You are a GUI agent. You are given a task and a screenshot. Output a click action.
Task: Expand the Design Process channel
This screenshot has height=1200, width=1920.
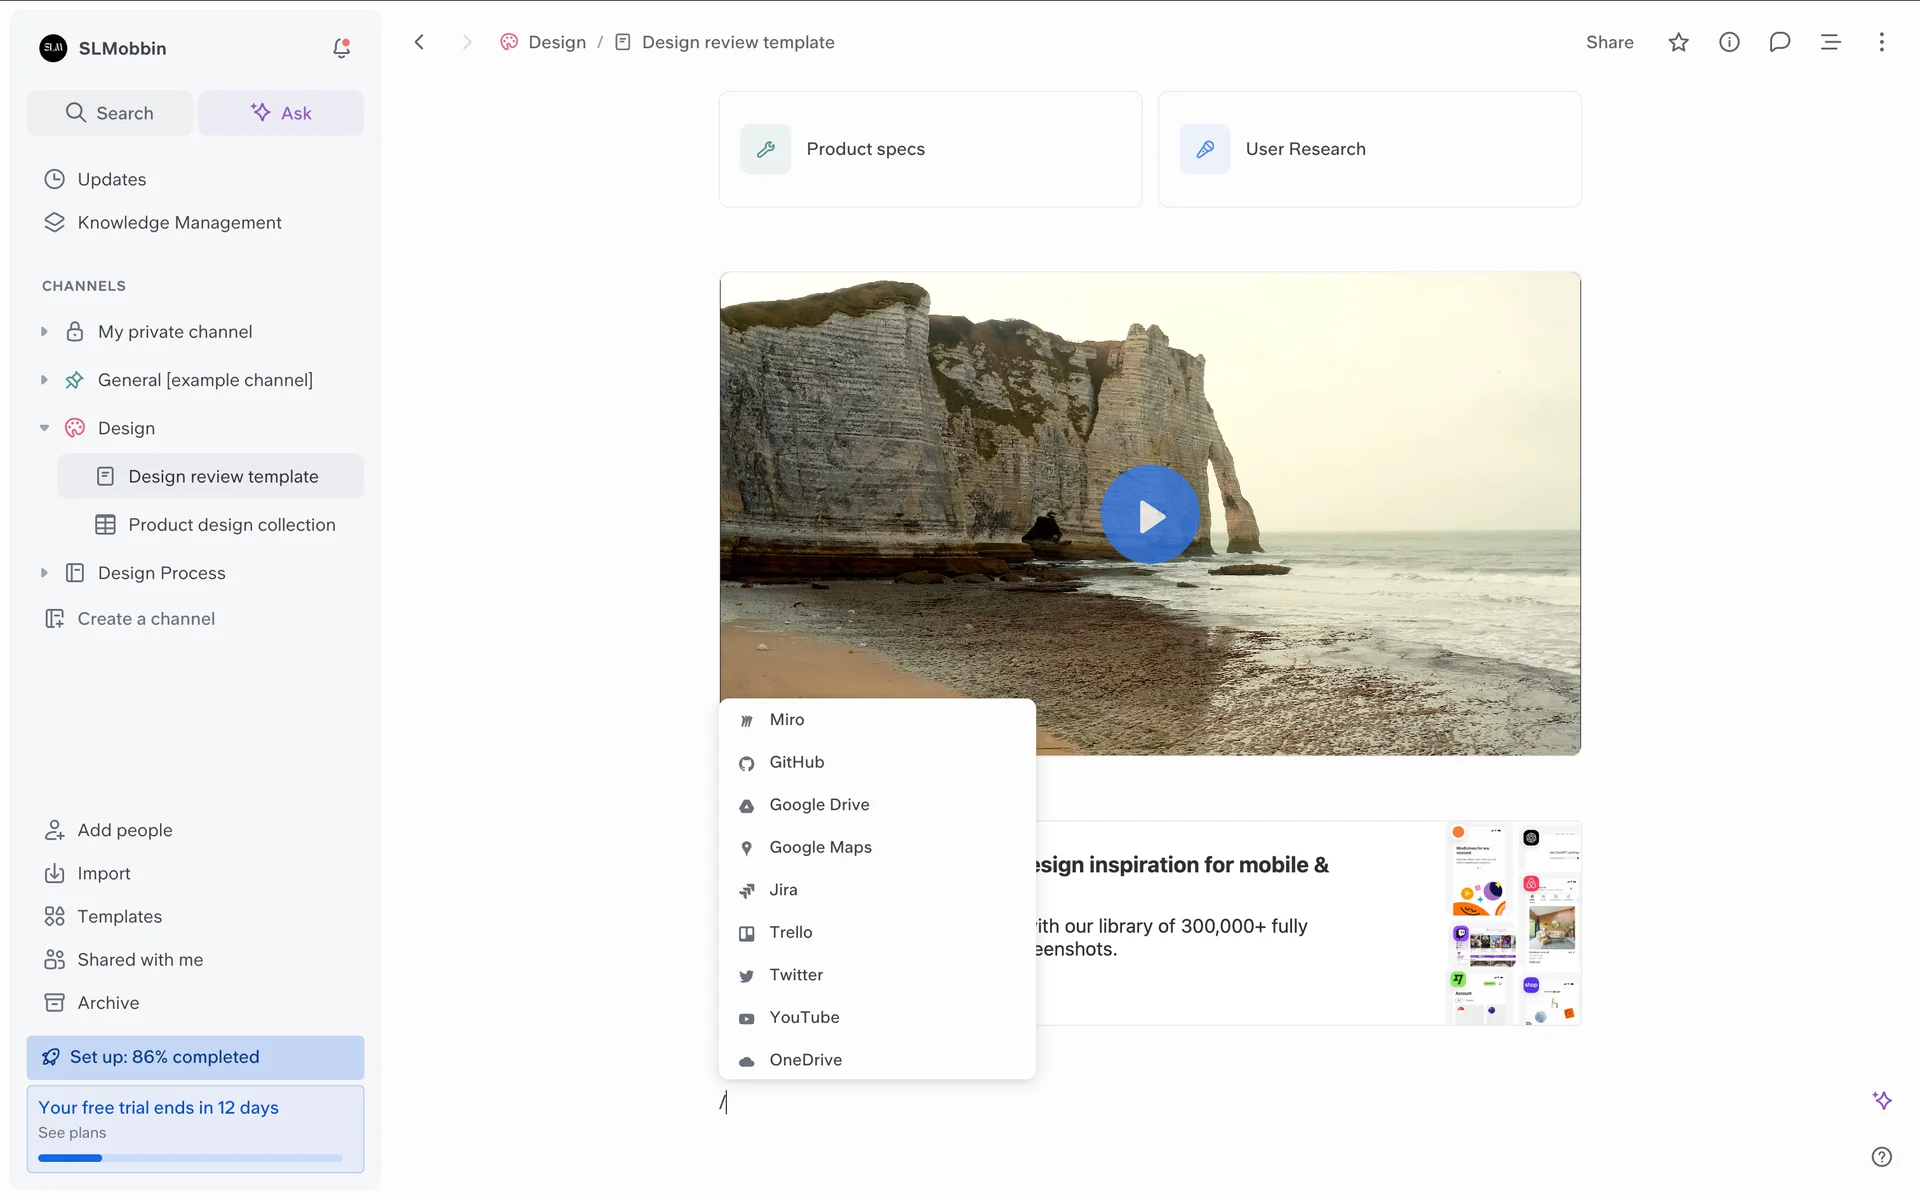click(x=44, y=573)
